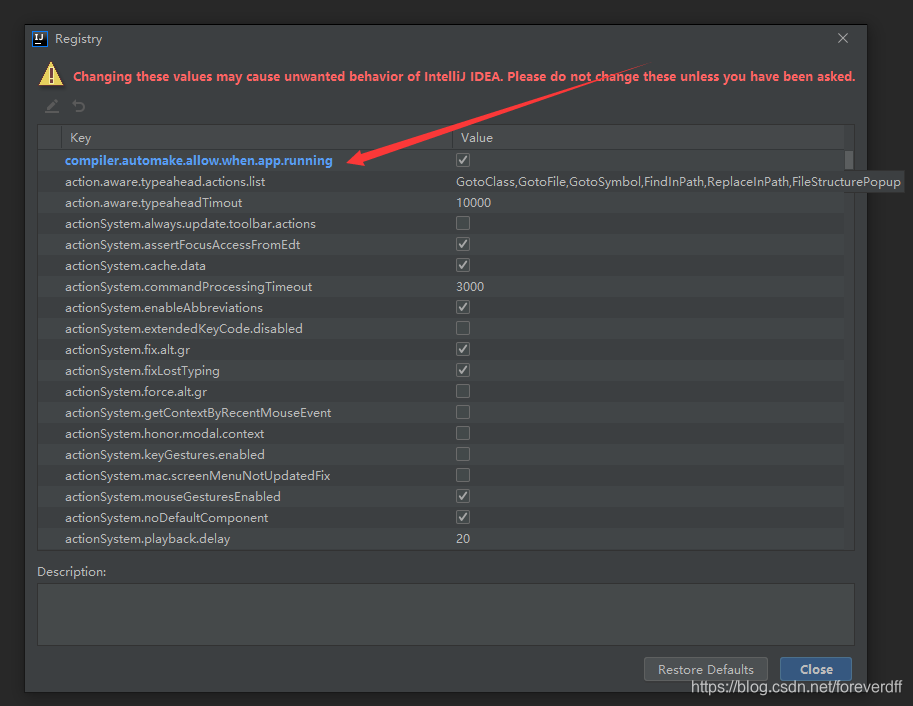Enable actionSystem.force.alt.gr checkbox
Viewport: 913px width, 706px height.
463,391
